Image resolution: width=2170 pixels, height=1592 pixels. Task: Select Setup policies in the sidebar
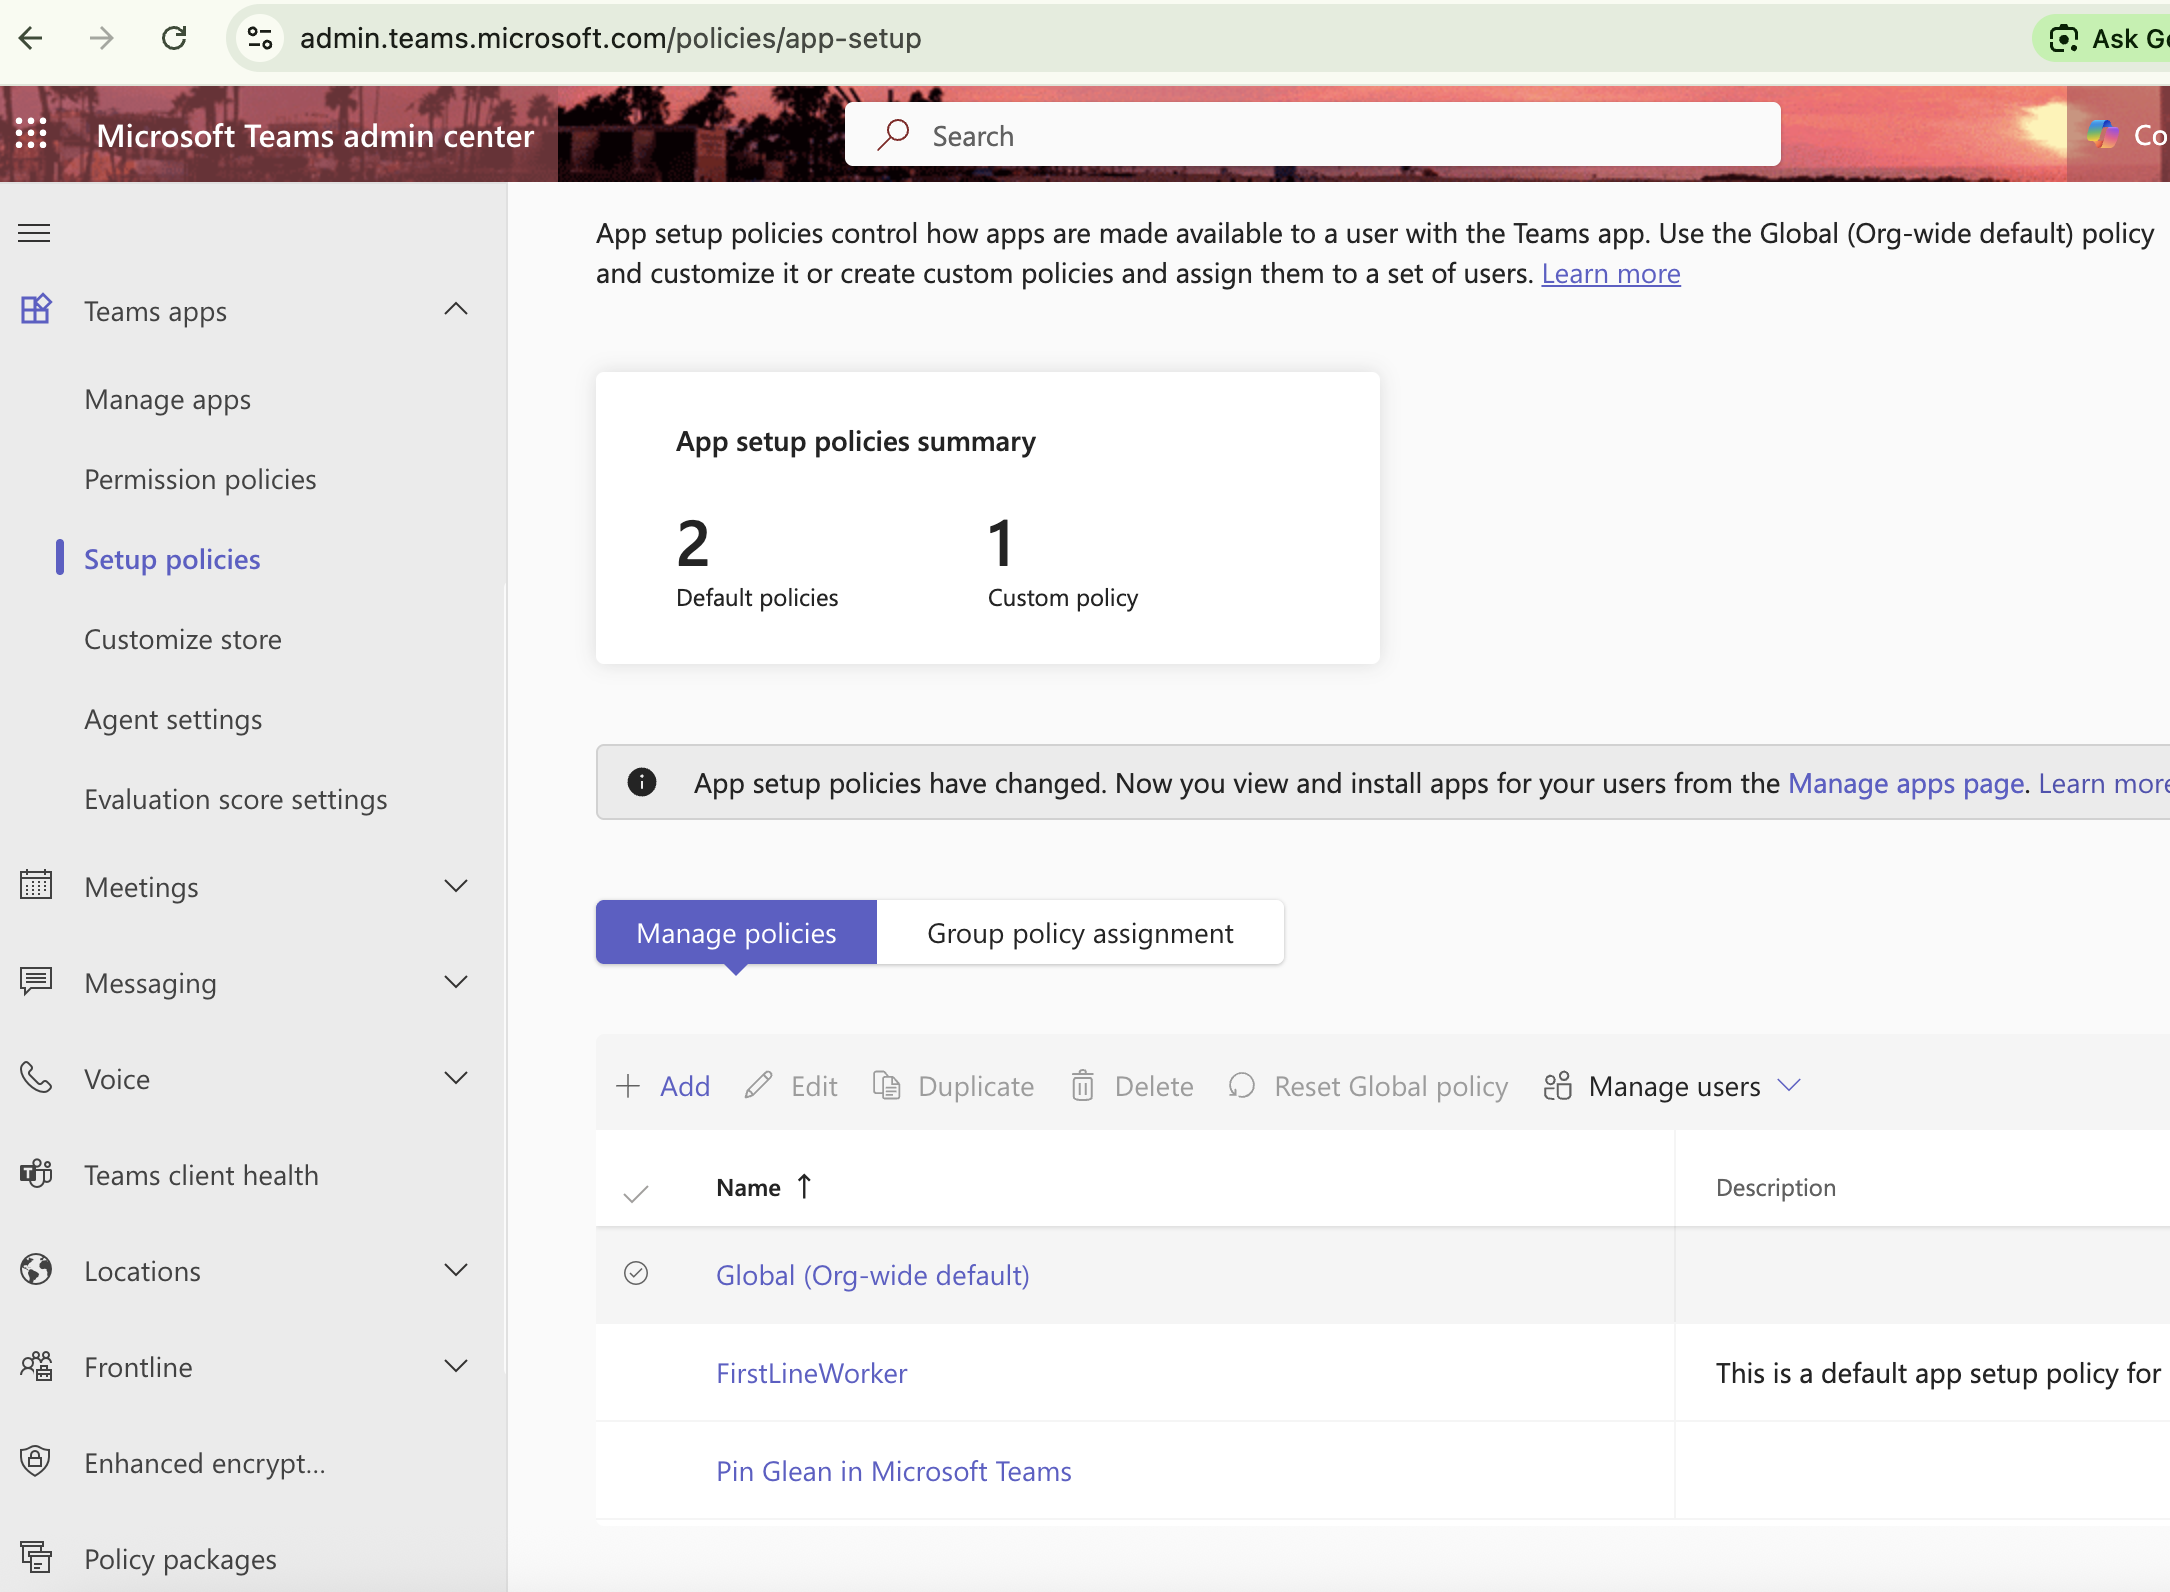[x=172, y=559]
